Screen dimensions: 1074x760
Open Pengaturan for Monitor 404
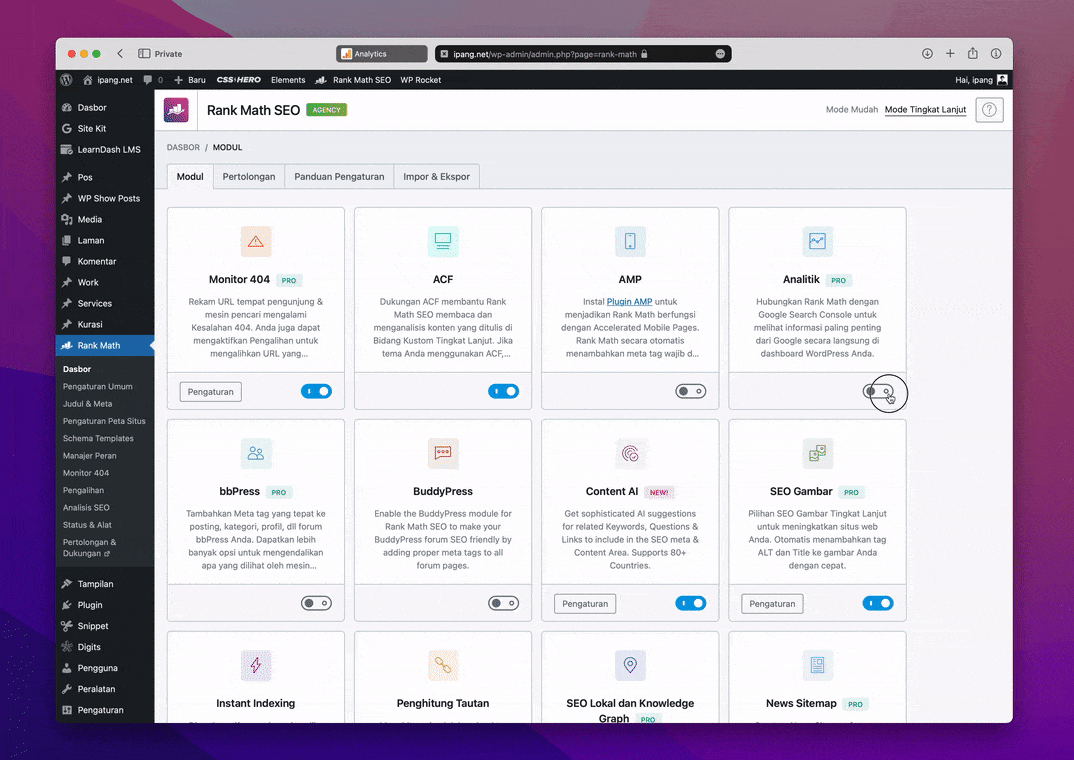[211, 392]
